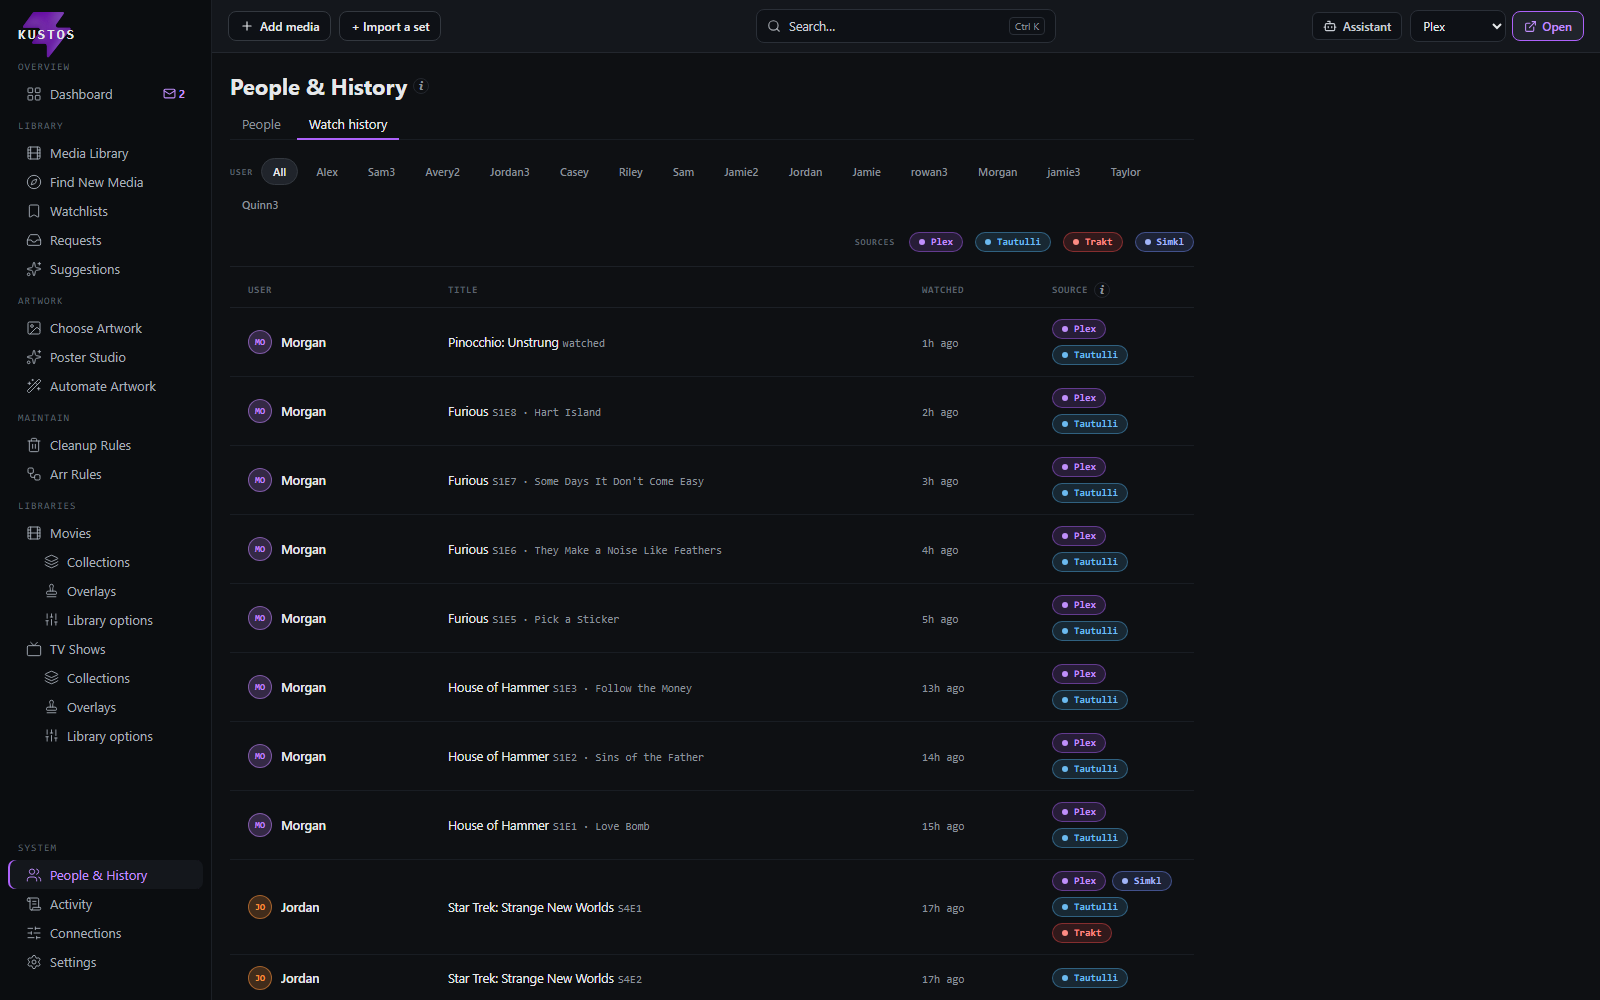Click the Activity log icon in sidebar

pos(34,904)
